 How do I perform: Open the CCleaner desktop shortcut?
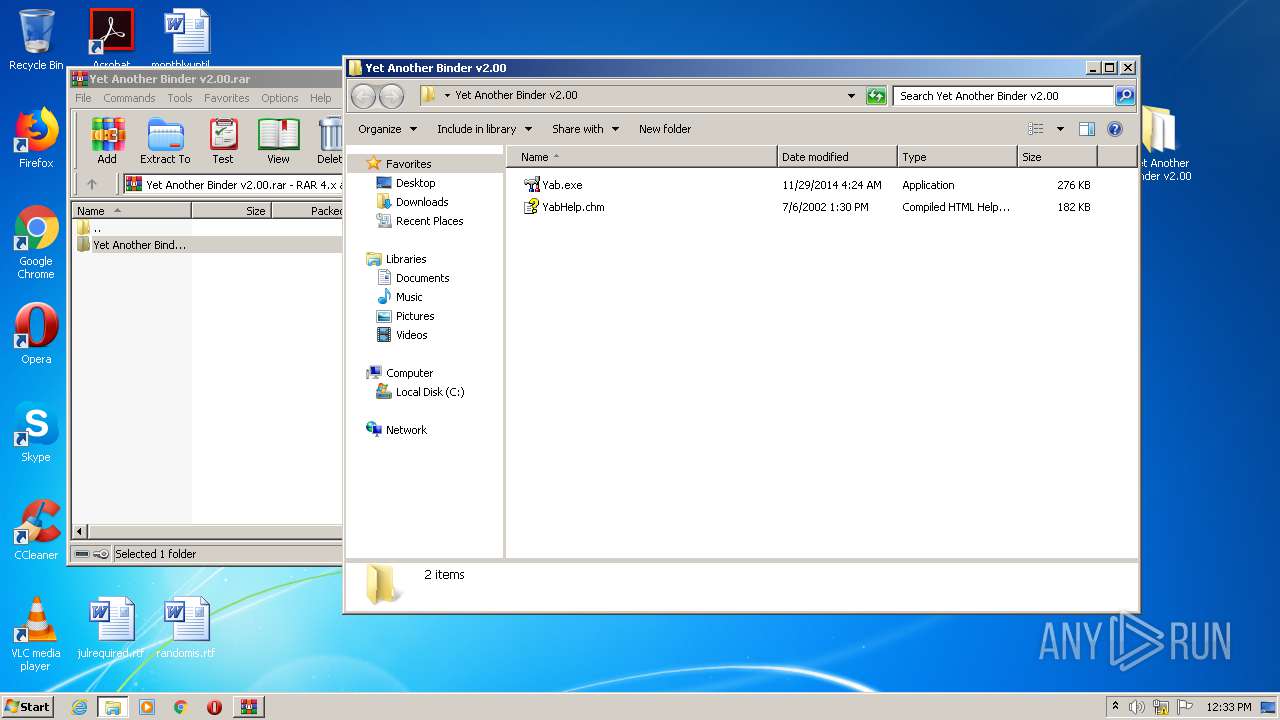(36, 530)
